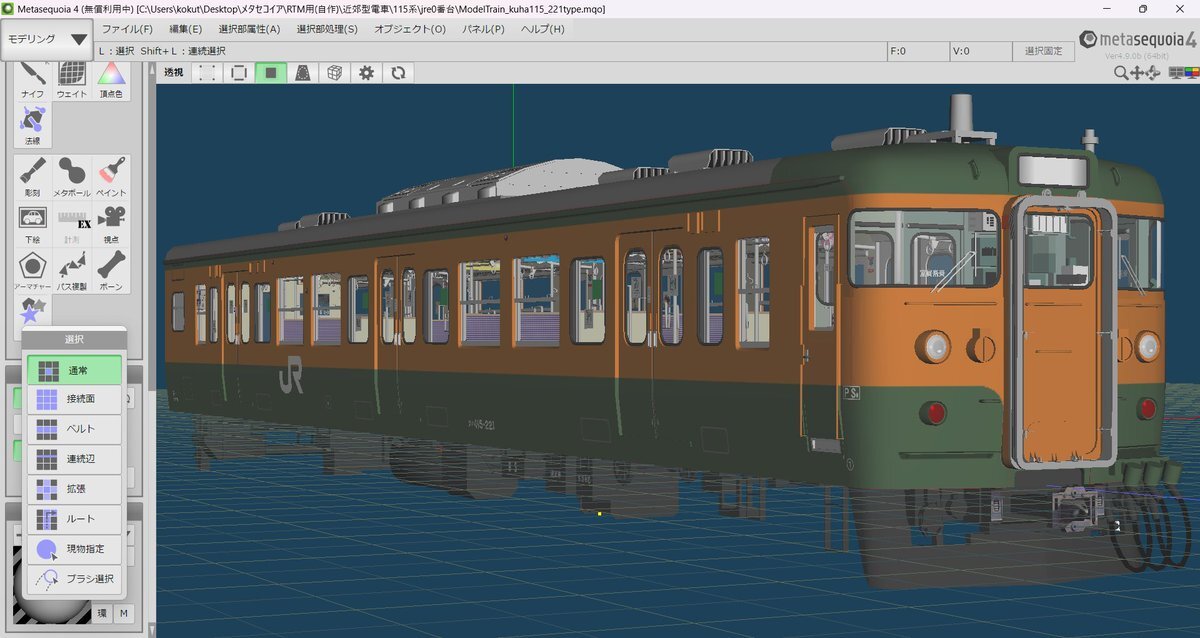Toggle the perspective trapezoid view icon

(x=302, y=72)
